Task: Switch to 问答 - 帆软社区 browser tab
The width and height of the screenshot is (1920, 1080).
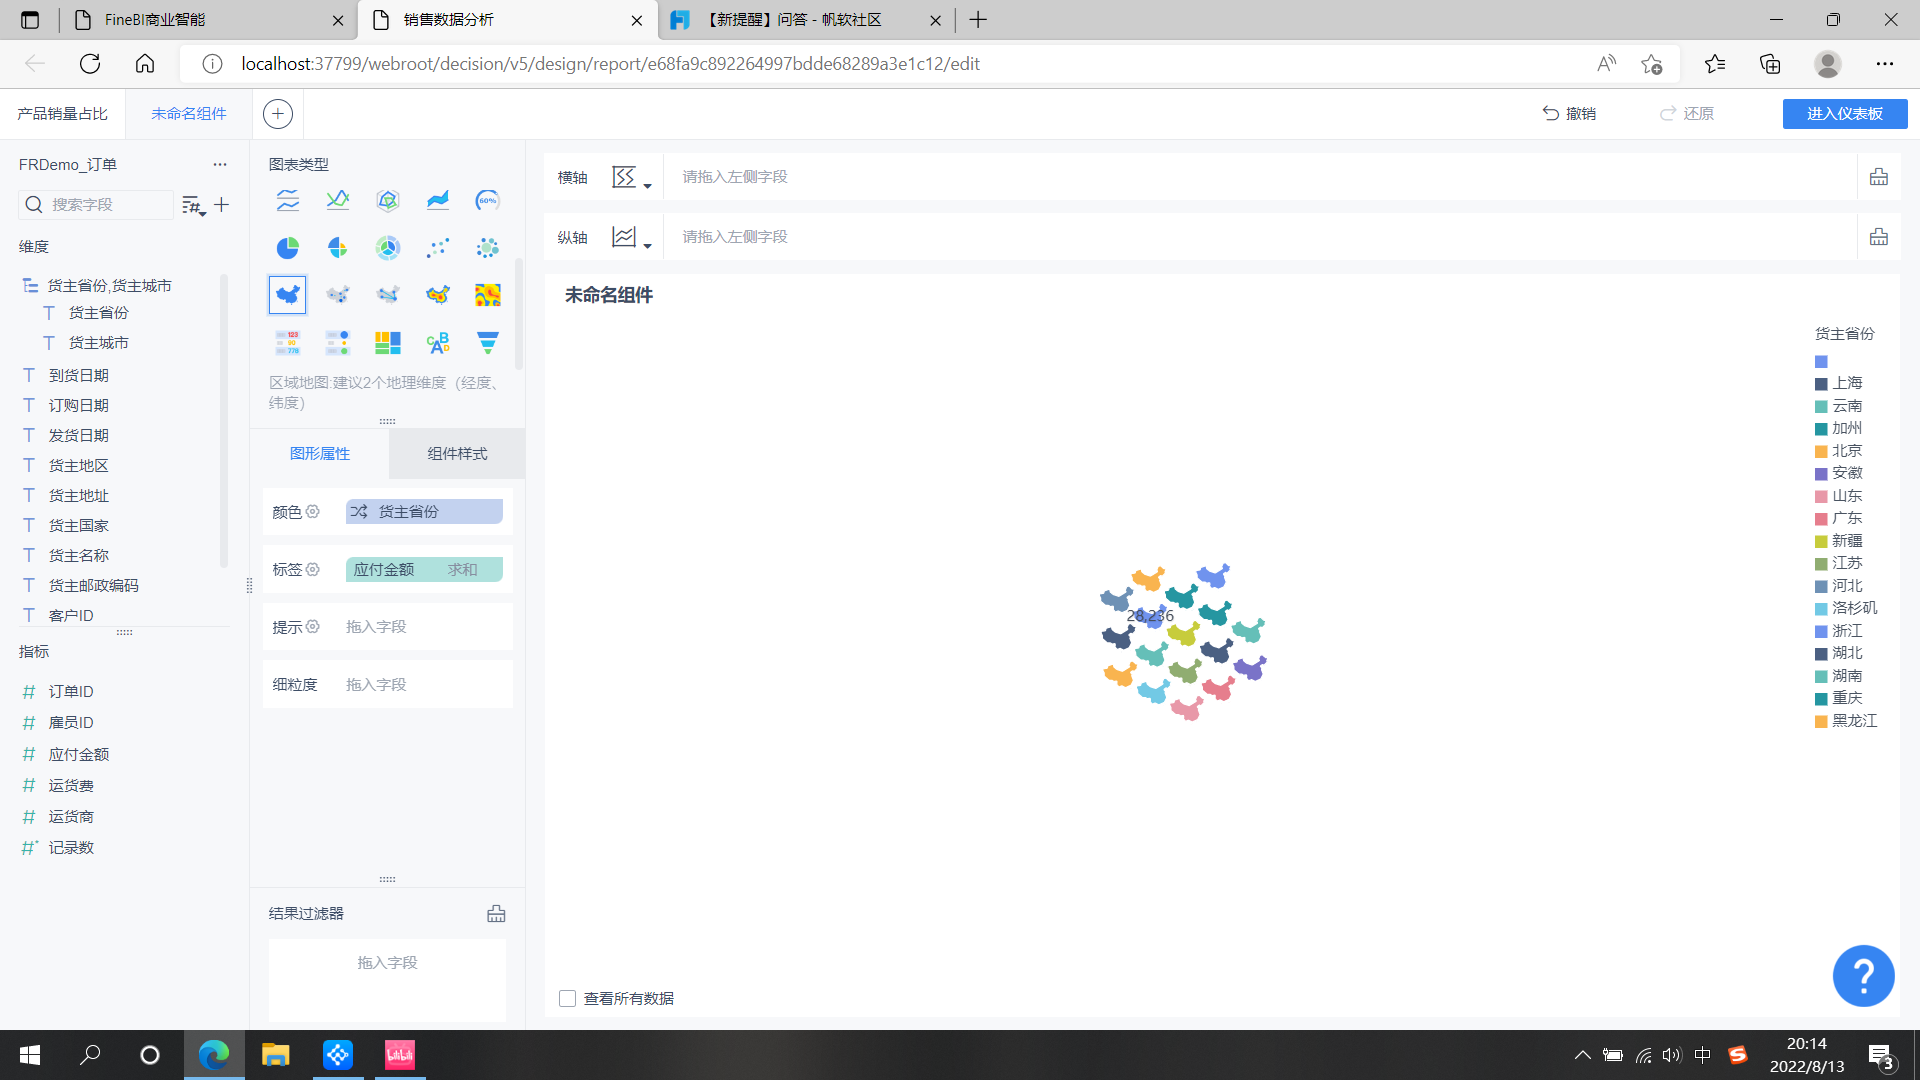Action: pyautogui.click(x=806, y=20)
